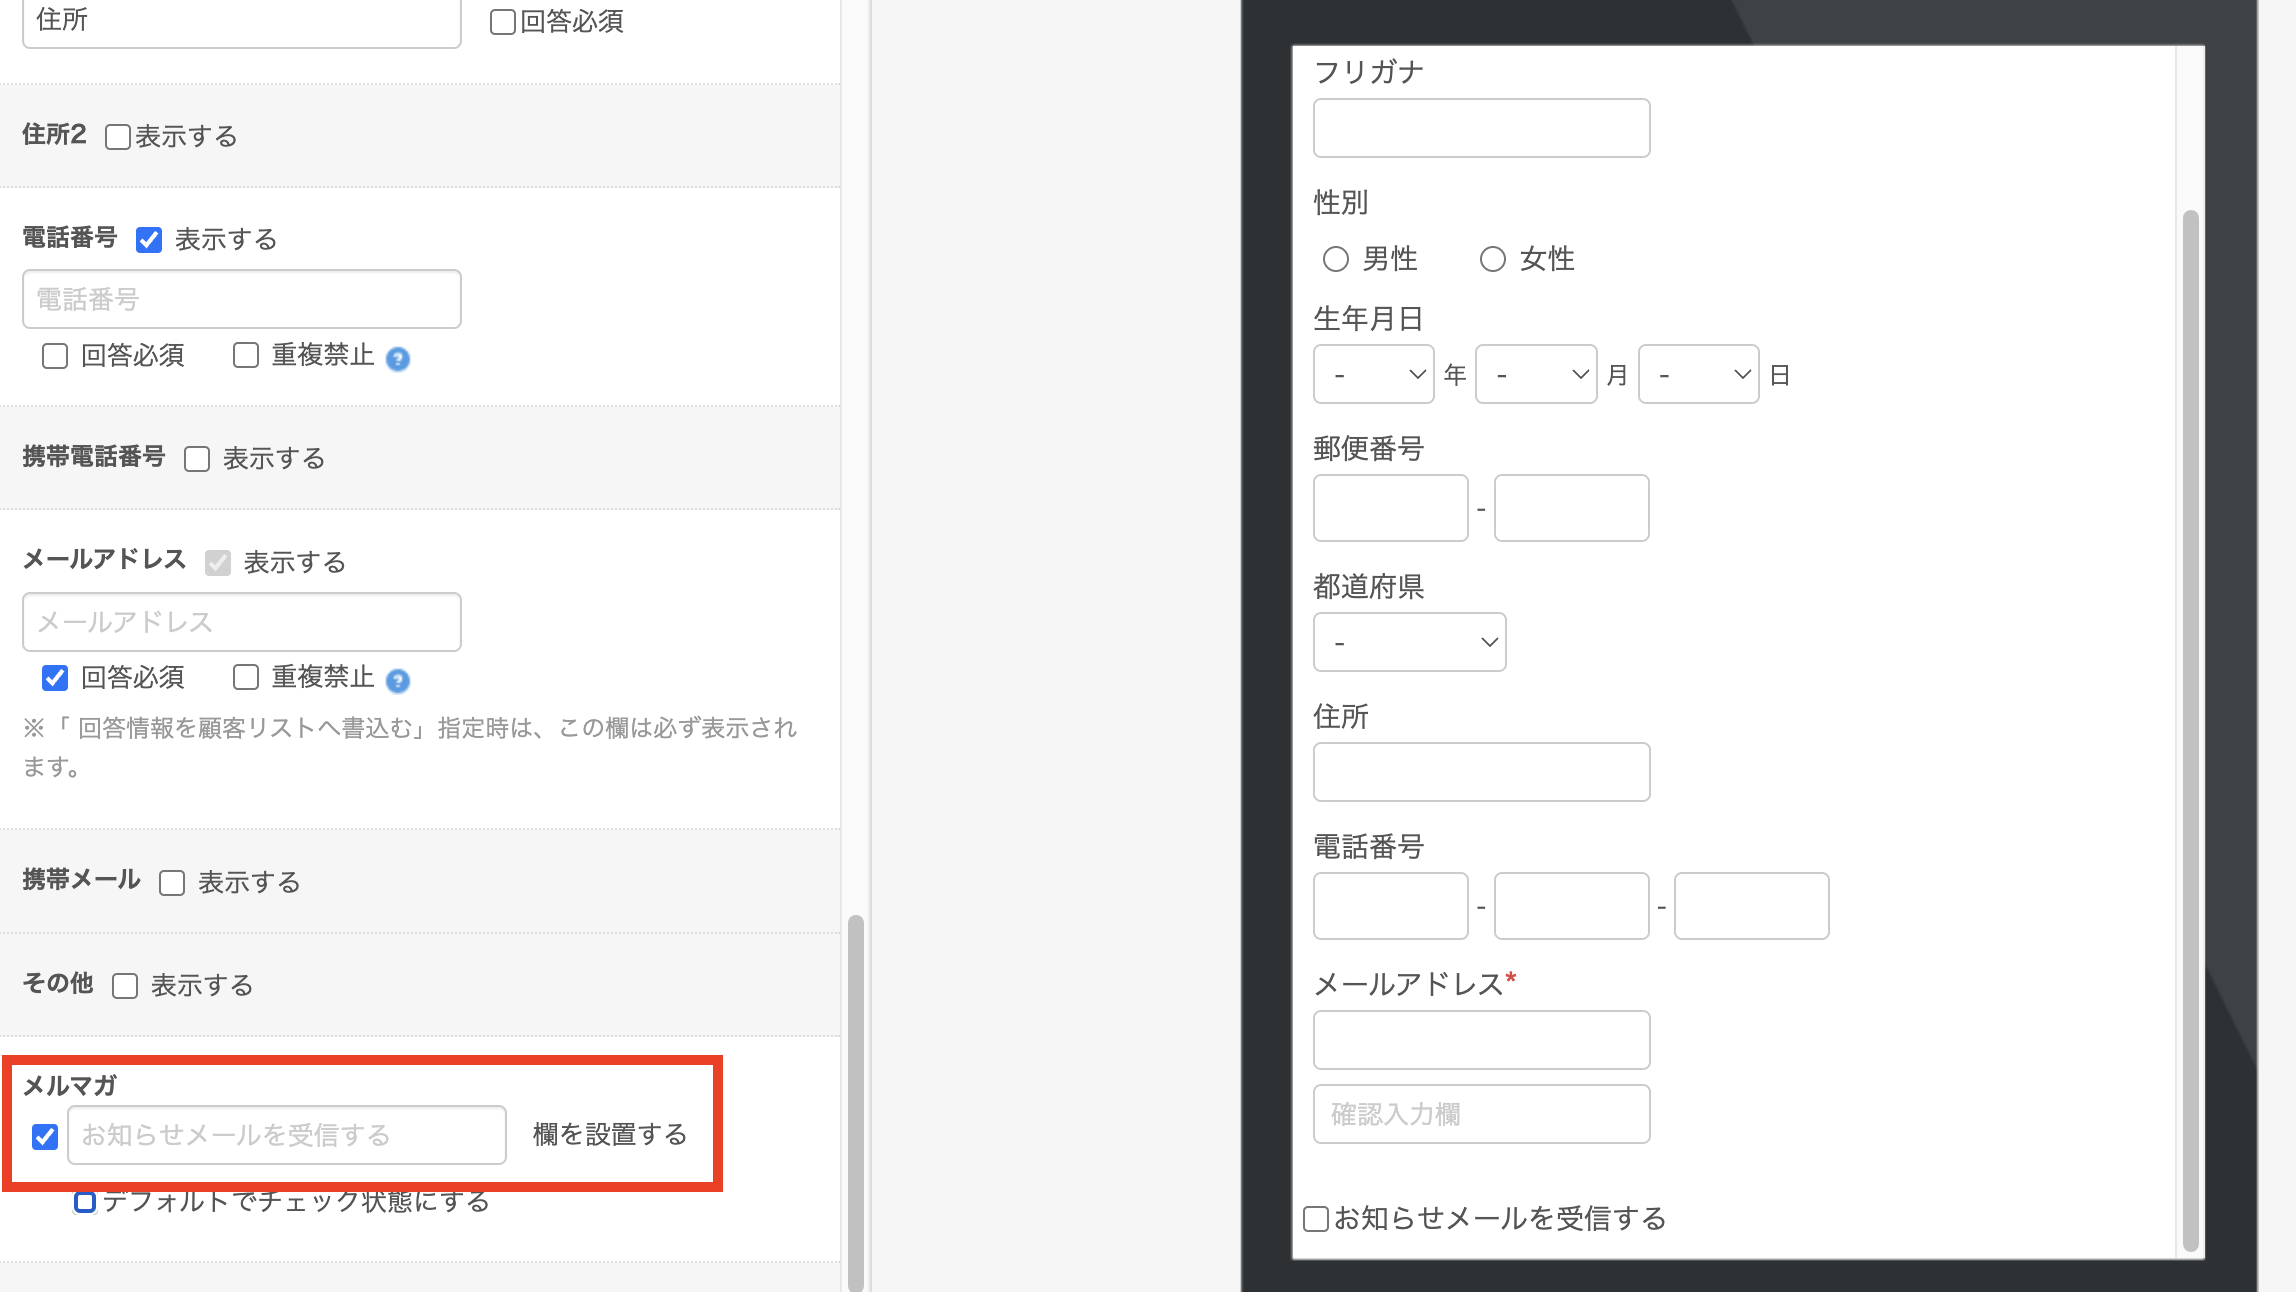Enable 携帯電話番号 表示する checkbox
The height and width of the screenshot is (1292, 2296).
click(197, 459)
